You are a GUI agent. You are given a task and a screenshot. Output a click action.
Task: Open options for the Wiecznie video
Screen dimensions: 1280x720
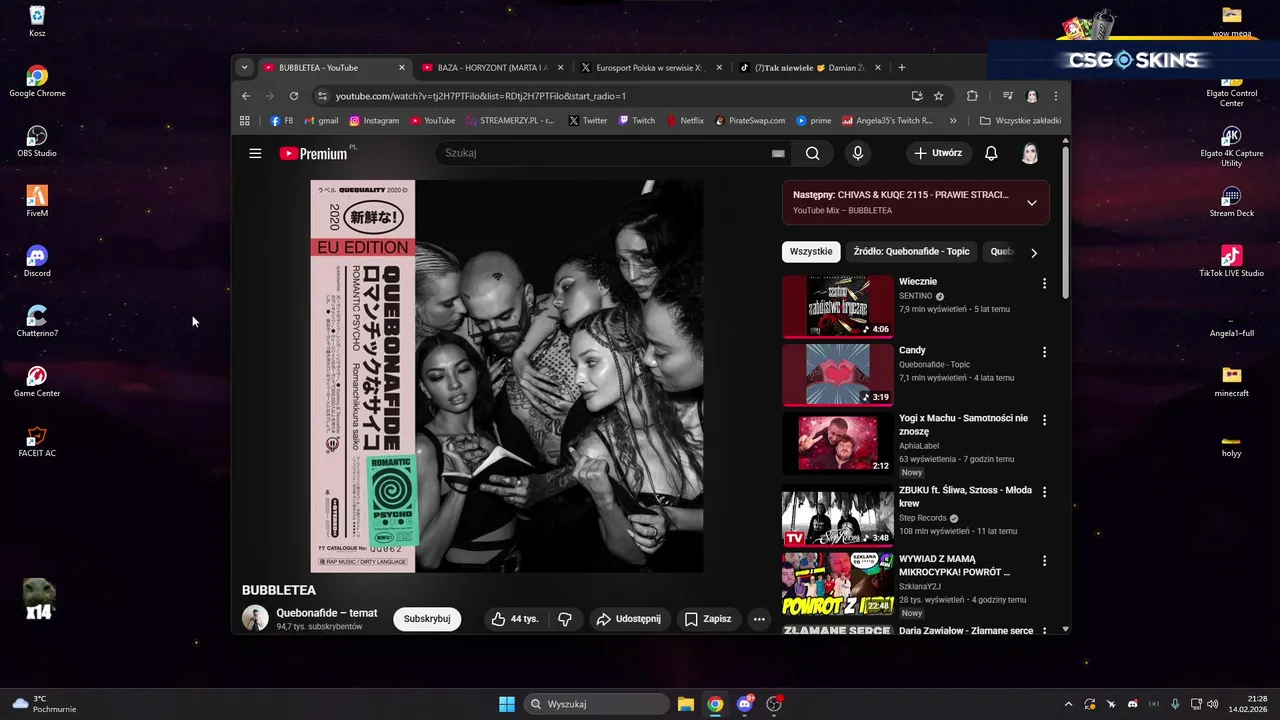[x=1044, y=283]
